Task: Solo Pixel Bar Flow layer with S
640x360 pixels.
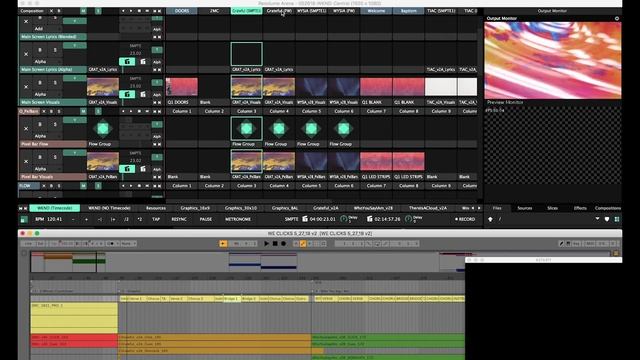Action: pyautogui.click(x=55, y=124)
